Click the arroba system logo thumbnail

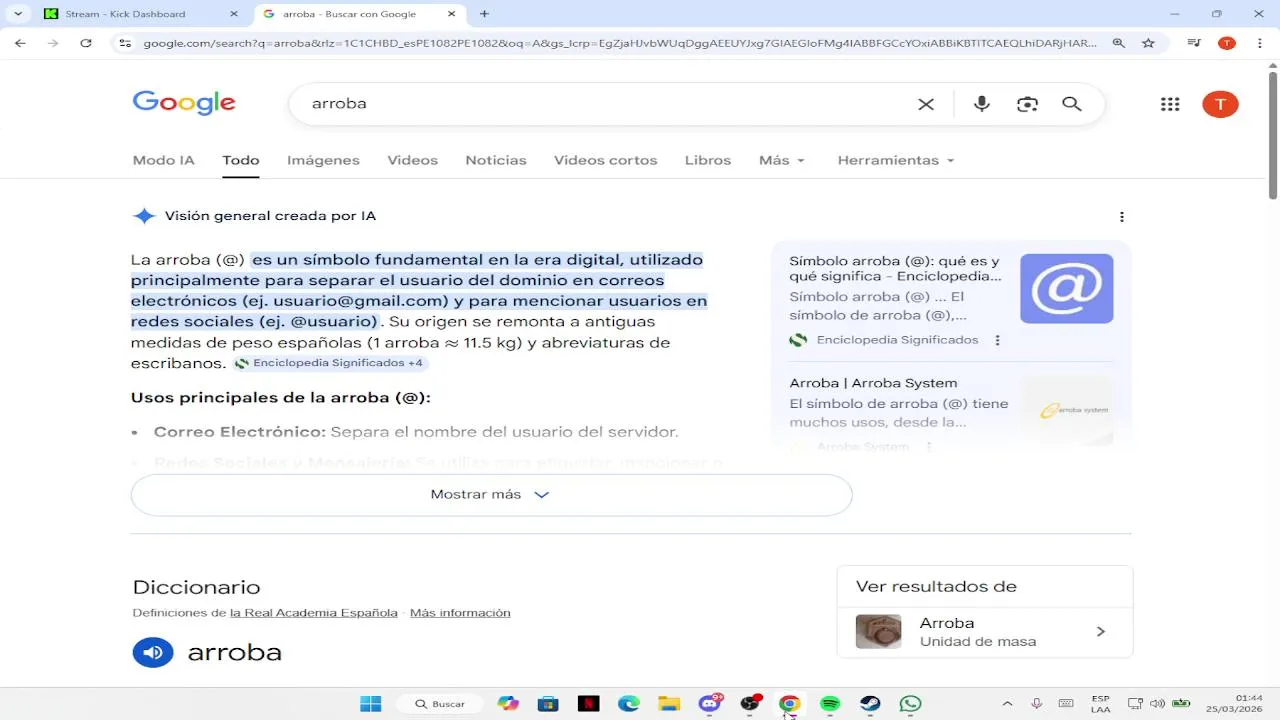point(1067,410)
